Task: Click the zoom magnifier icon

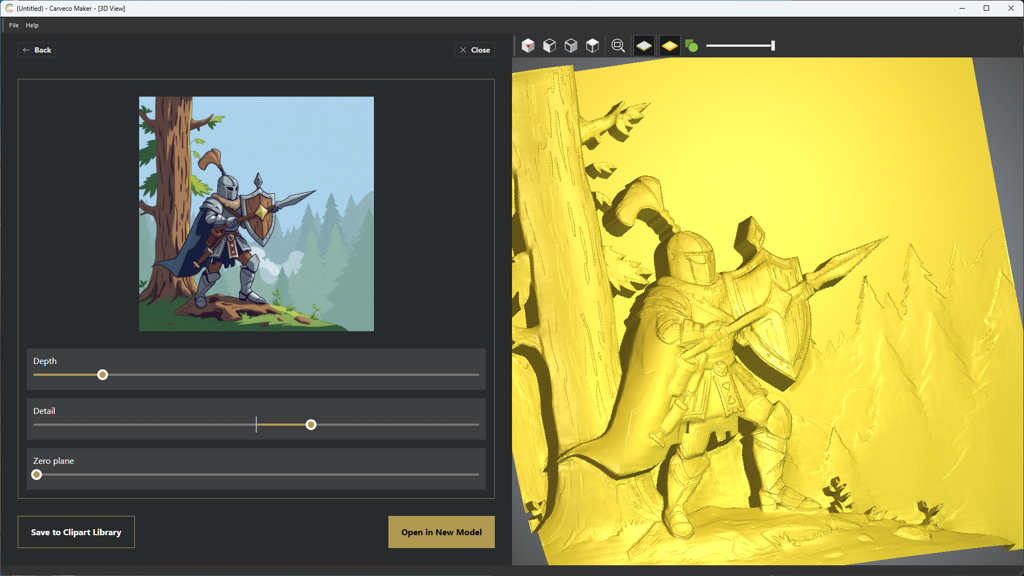Action: click(x=618, y=46)
